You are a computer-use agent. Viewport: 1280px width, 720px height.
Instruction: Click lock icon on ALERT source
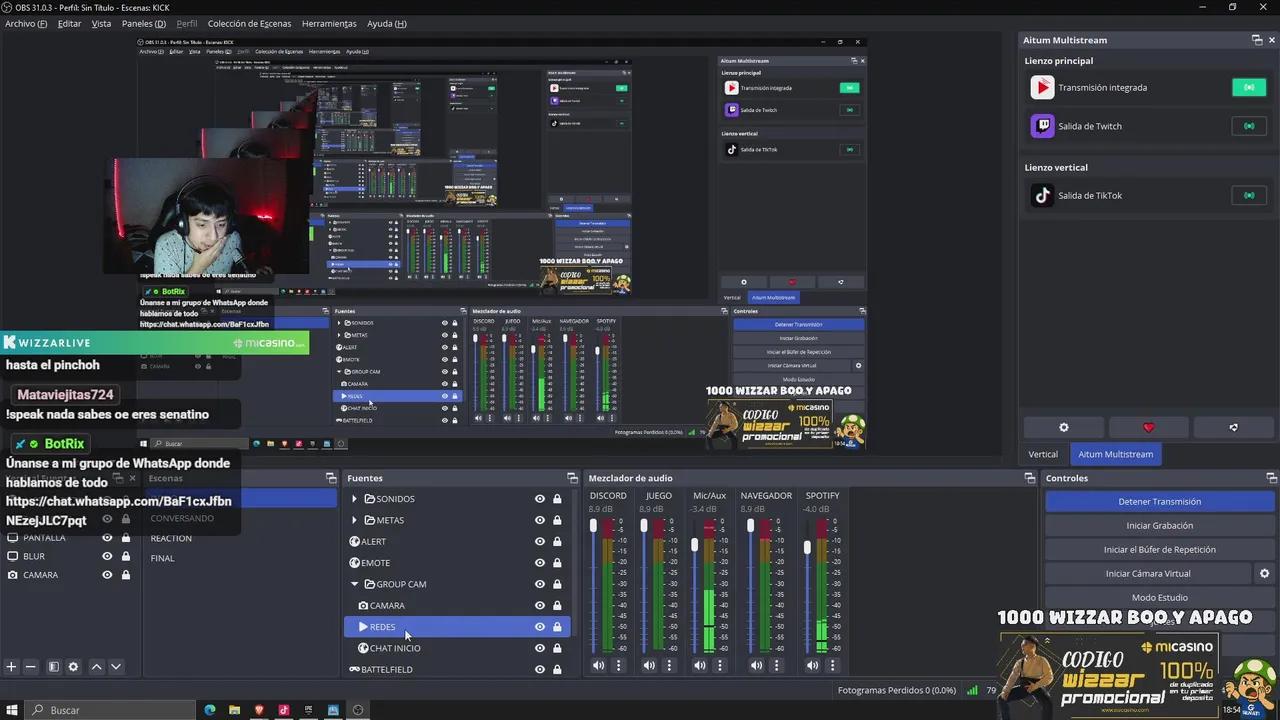click(x=557, y=541)
